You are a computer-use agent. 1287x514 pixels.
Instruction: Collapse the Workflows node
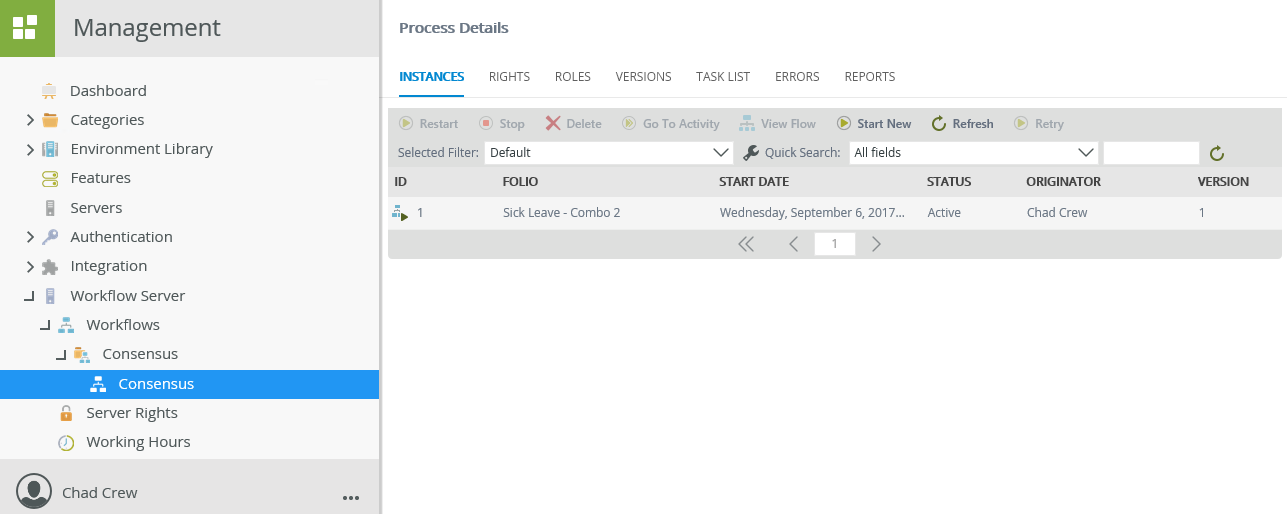(x=45, y=326)
